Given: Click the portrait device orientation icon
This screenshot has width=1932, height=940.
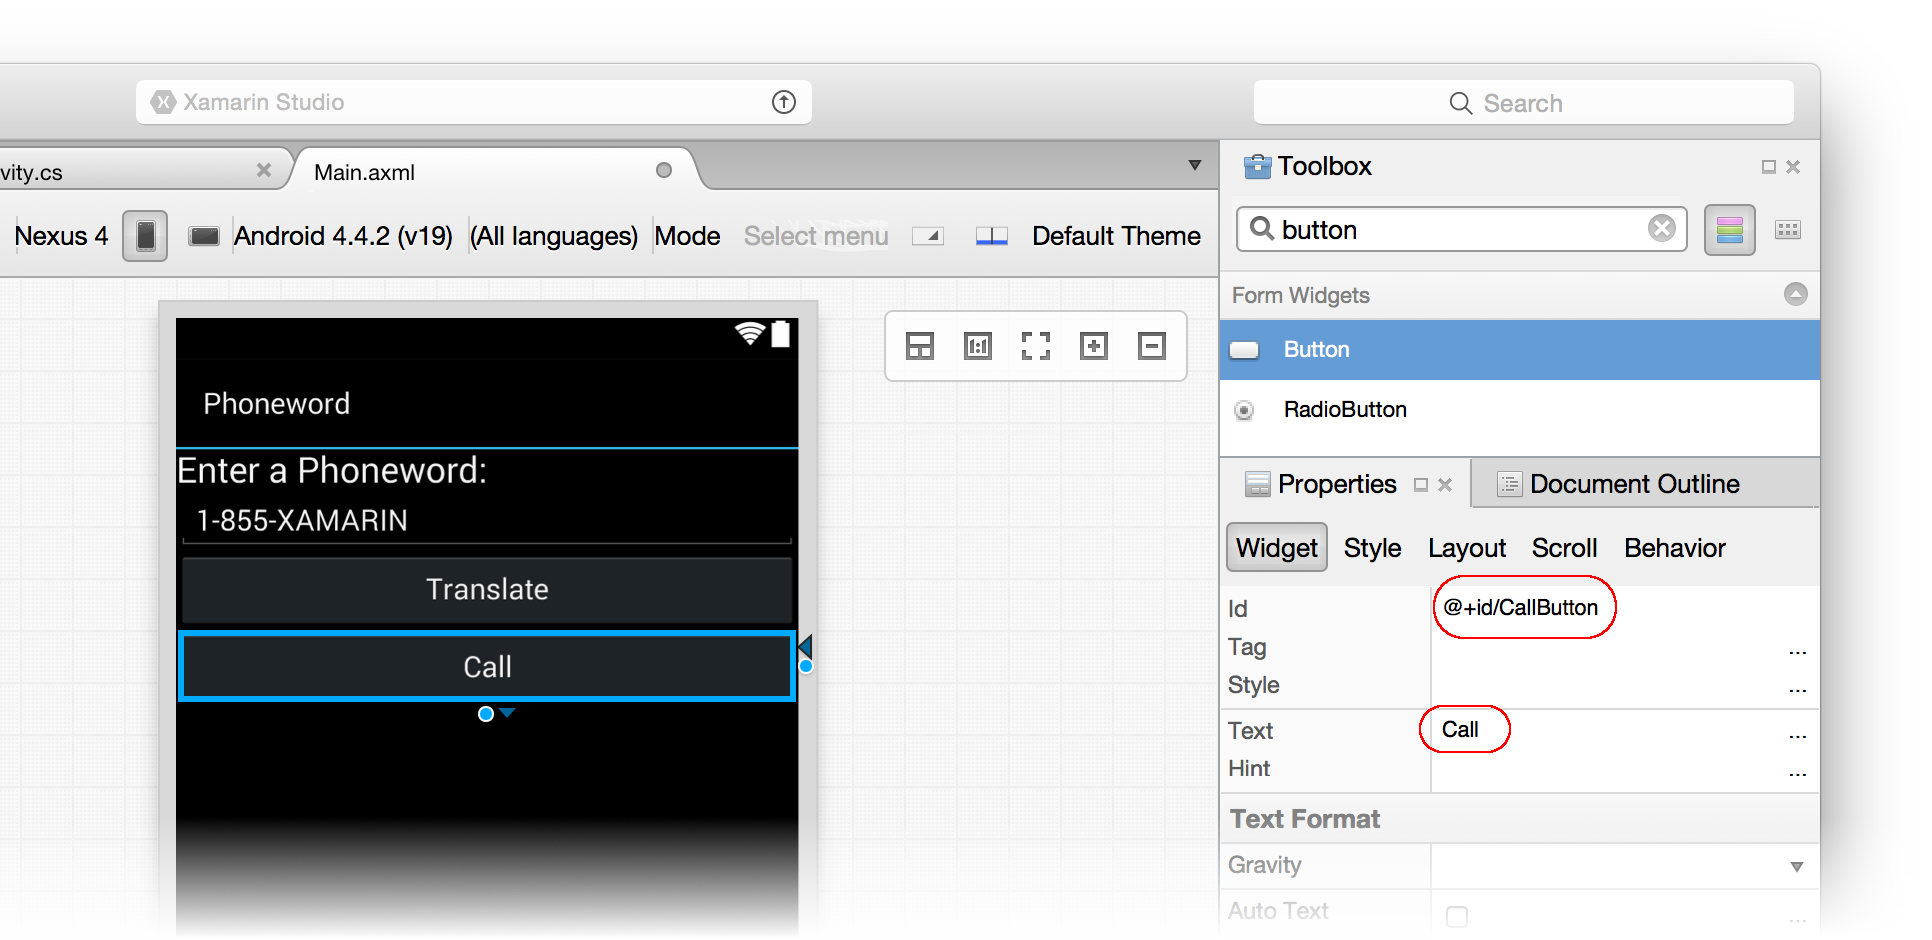Looking at the screenshot, I should tap(145, 236).
